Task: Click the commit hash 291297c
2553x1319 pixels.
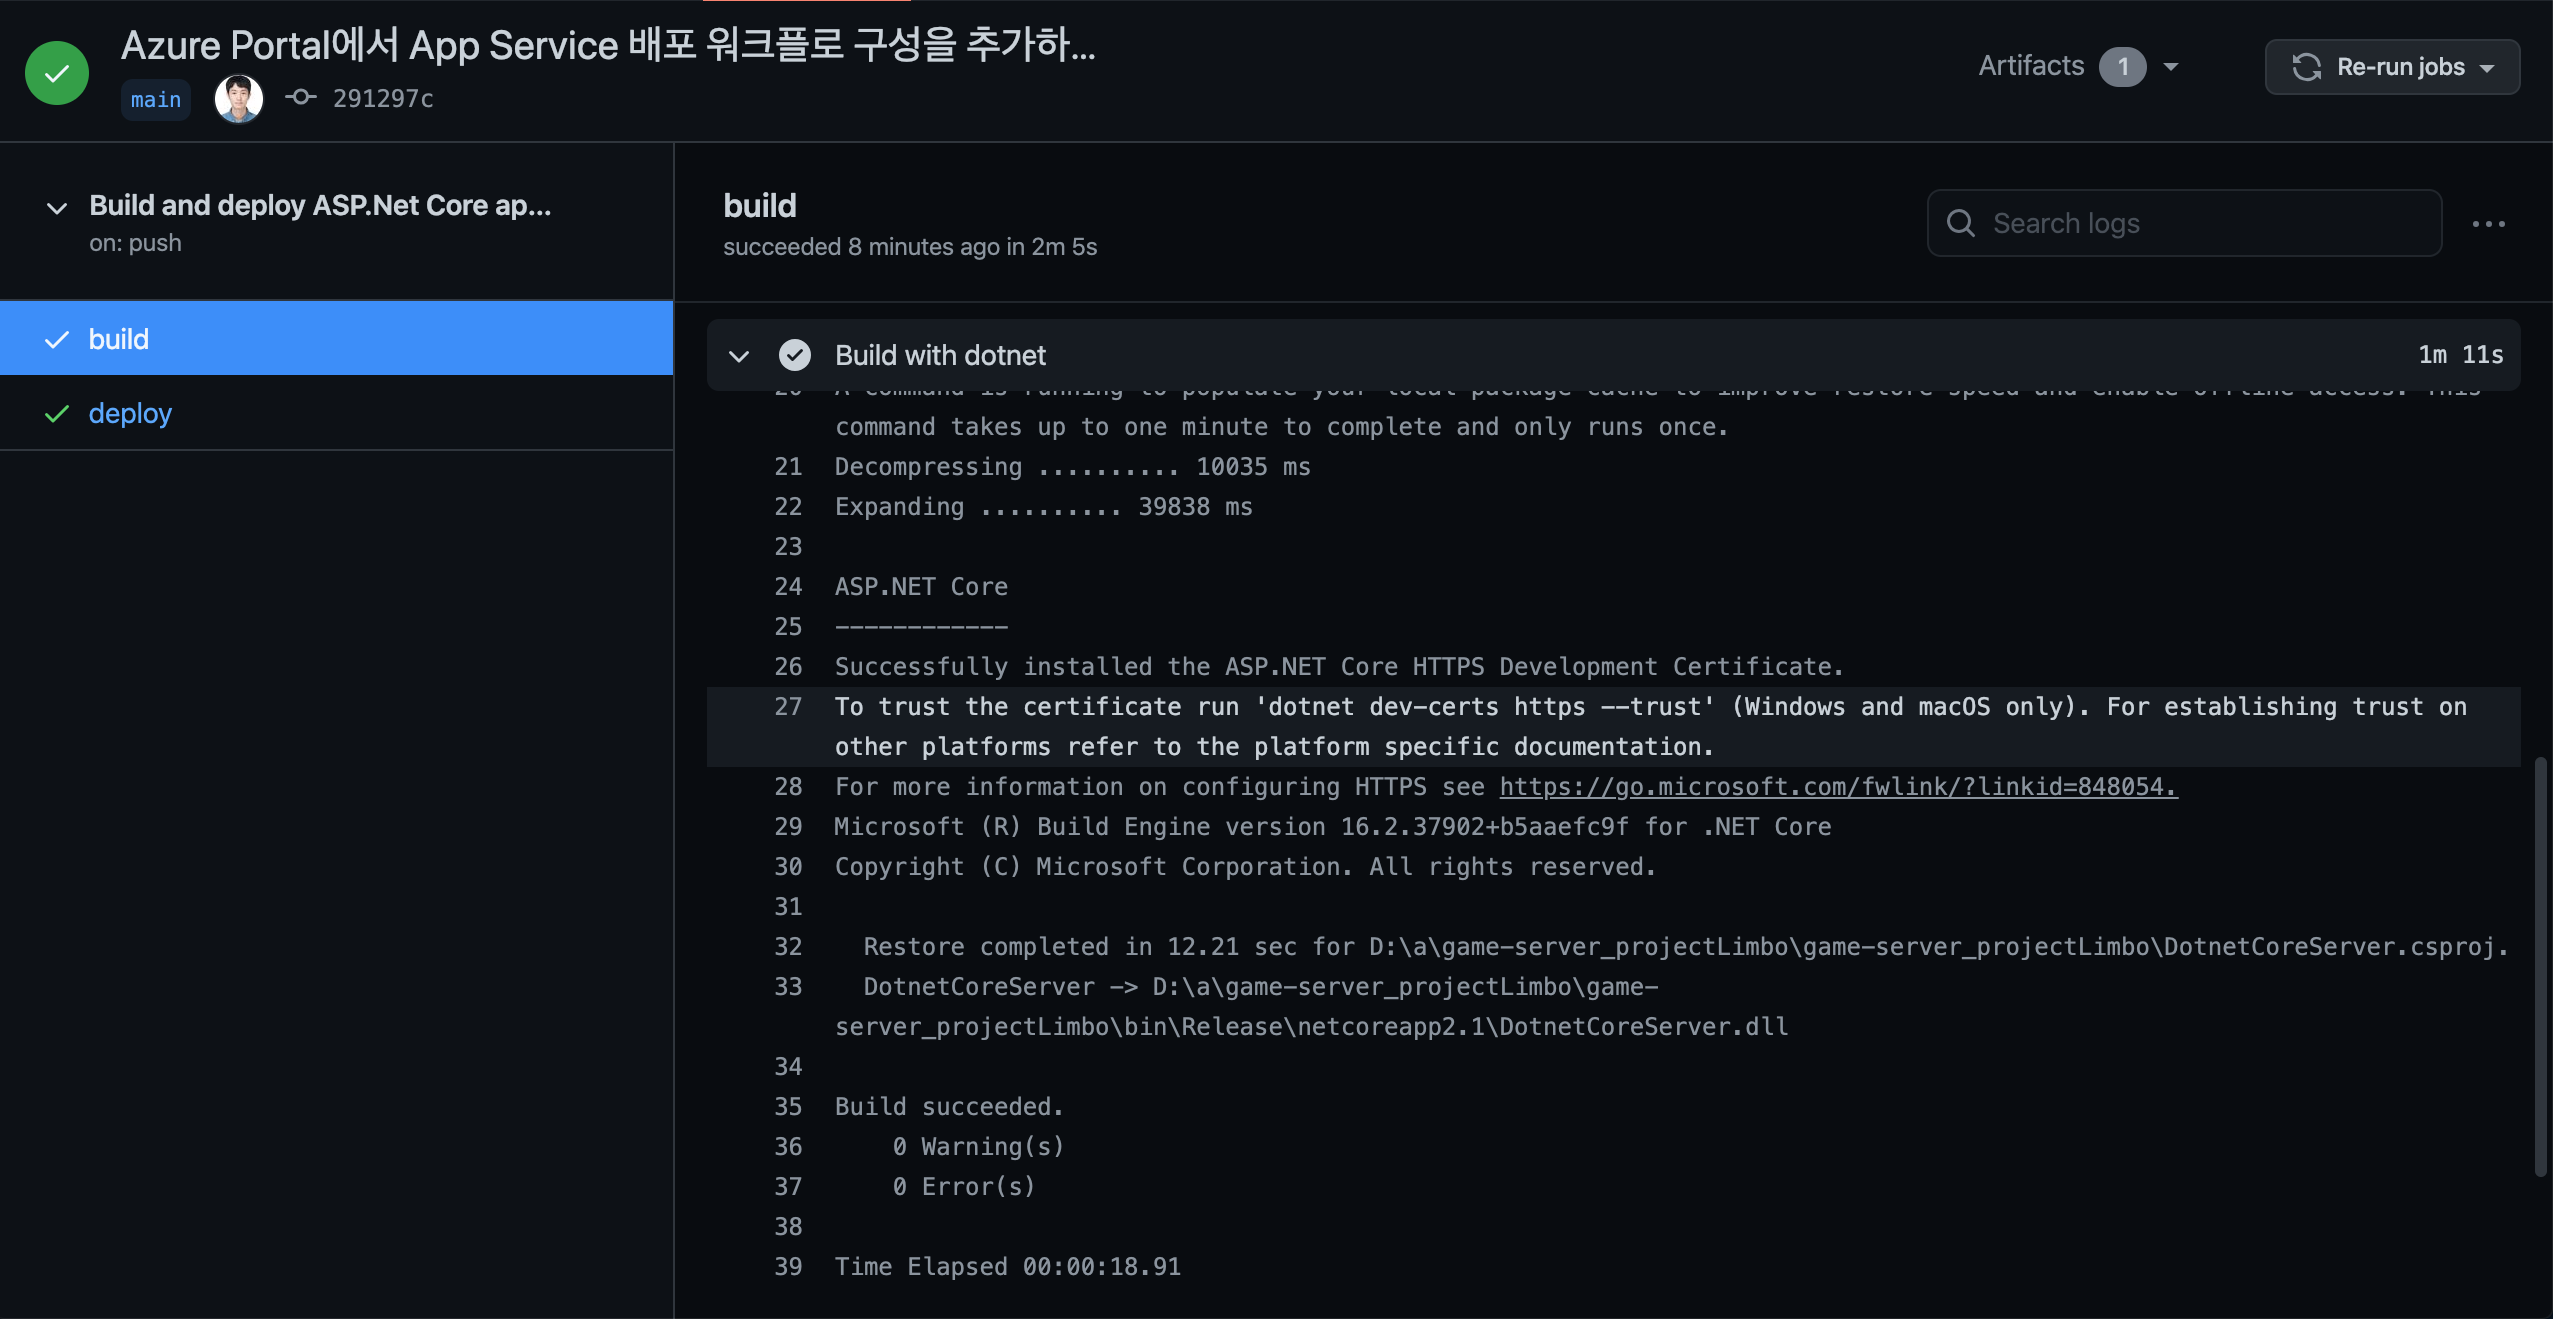Action: (383, 98)
